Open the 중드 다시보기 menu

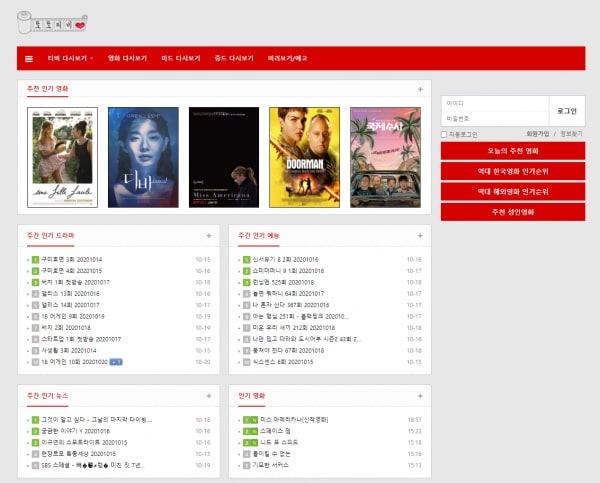(x=234, y=59)
